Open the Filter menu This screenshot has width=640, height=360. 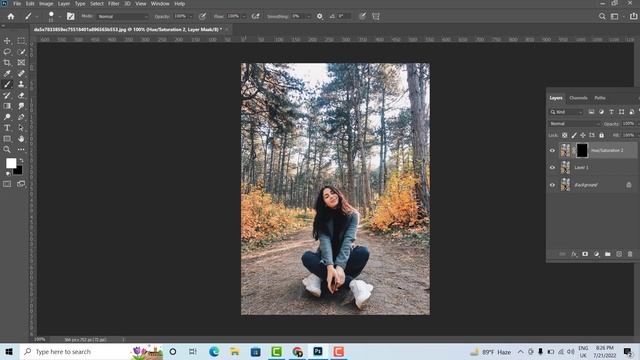coord(113,4)
